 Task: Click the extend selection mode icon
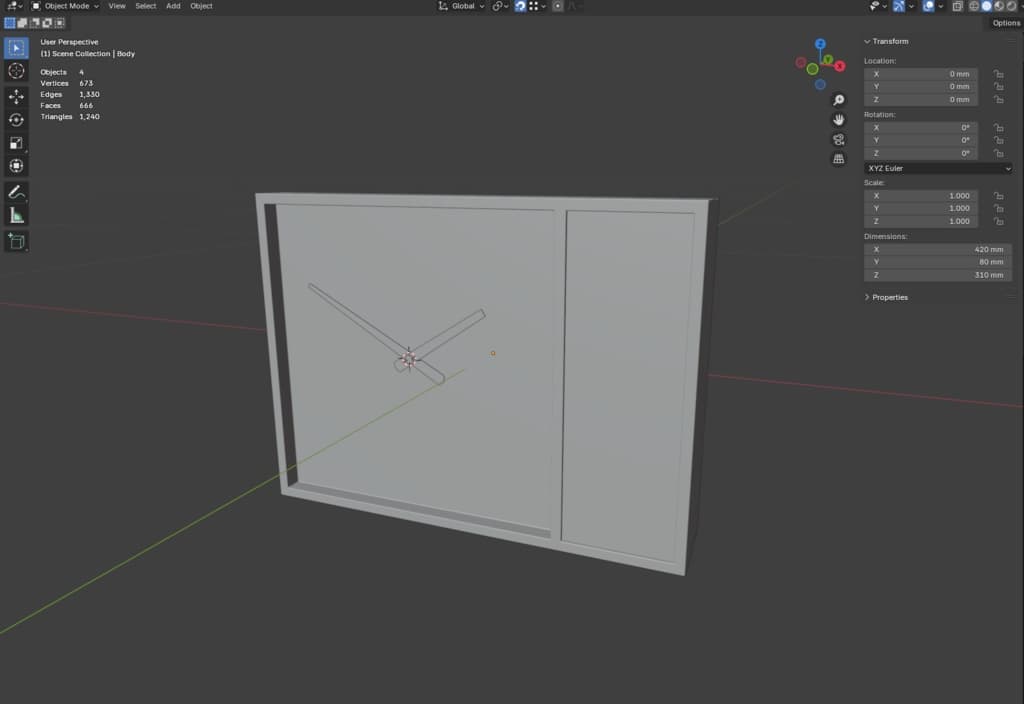tap(22, 23)
